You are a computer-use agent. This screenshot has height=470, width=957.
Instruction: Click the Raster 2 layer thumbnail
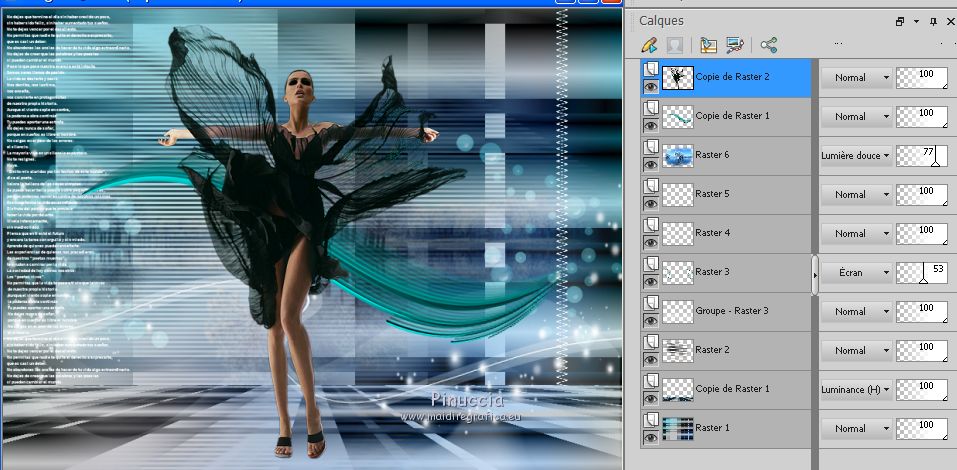pos(677,350)
